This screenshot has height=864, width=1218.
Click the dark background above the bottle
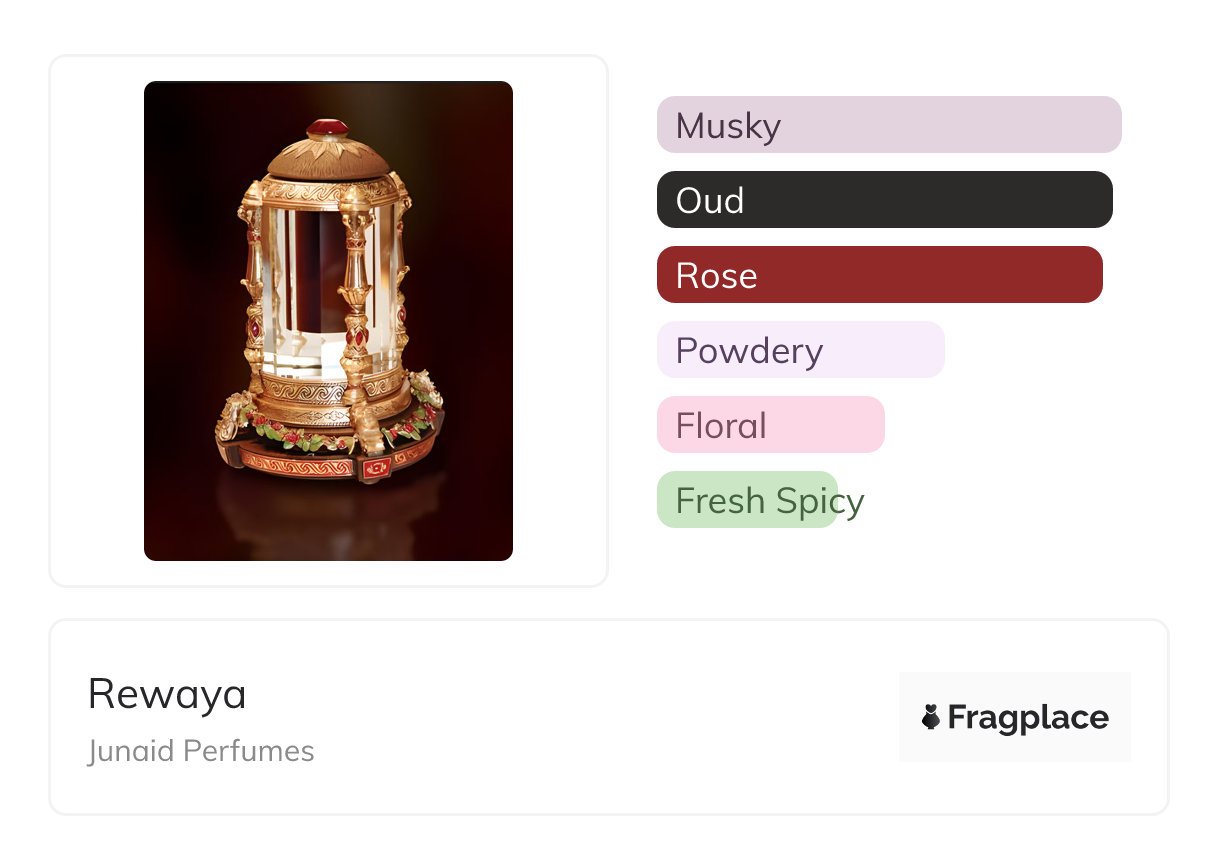pos(220,110)
